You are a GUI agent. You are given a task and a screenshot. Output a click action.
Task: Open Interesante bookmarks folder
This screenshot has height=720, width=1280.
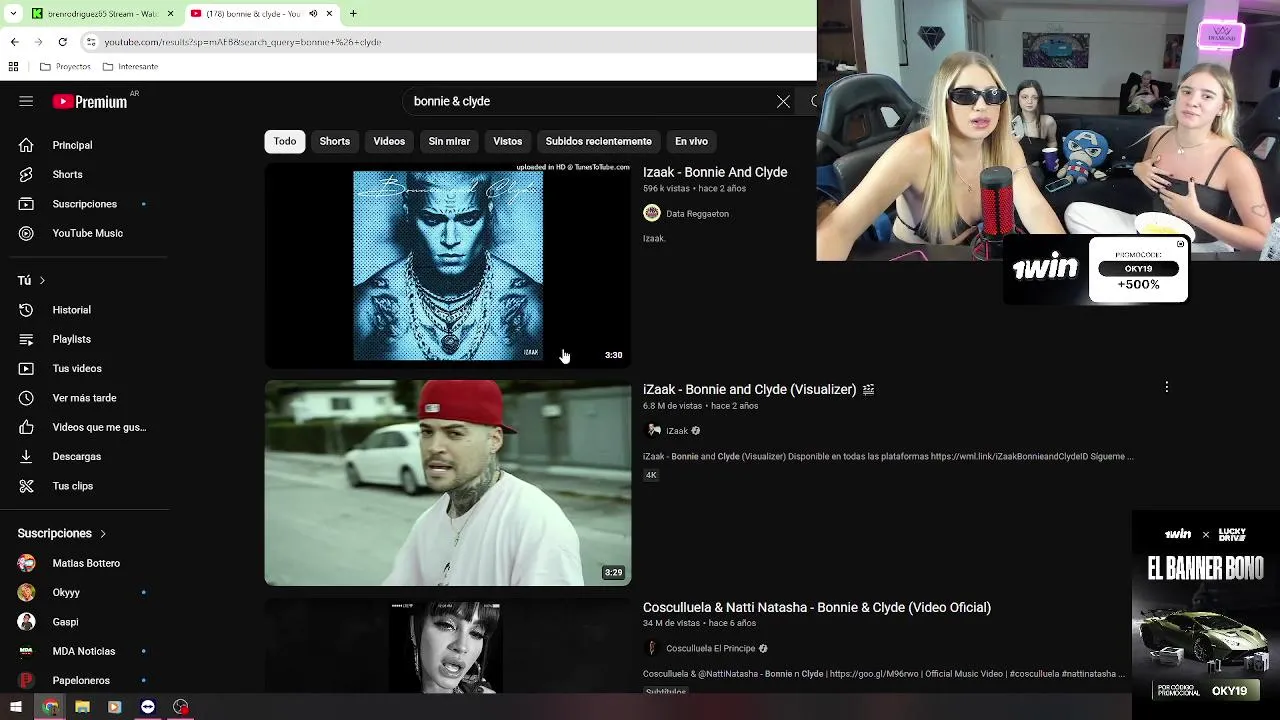pos(130,66)
